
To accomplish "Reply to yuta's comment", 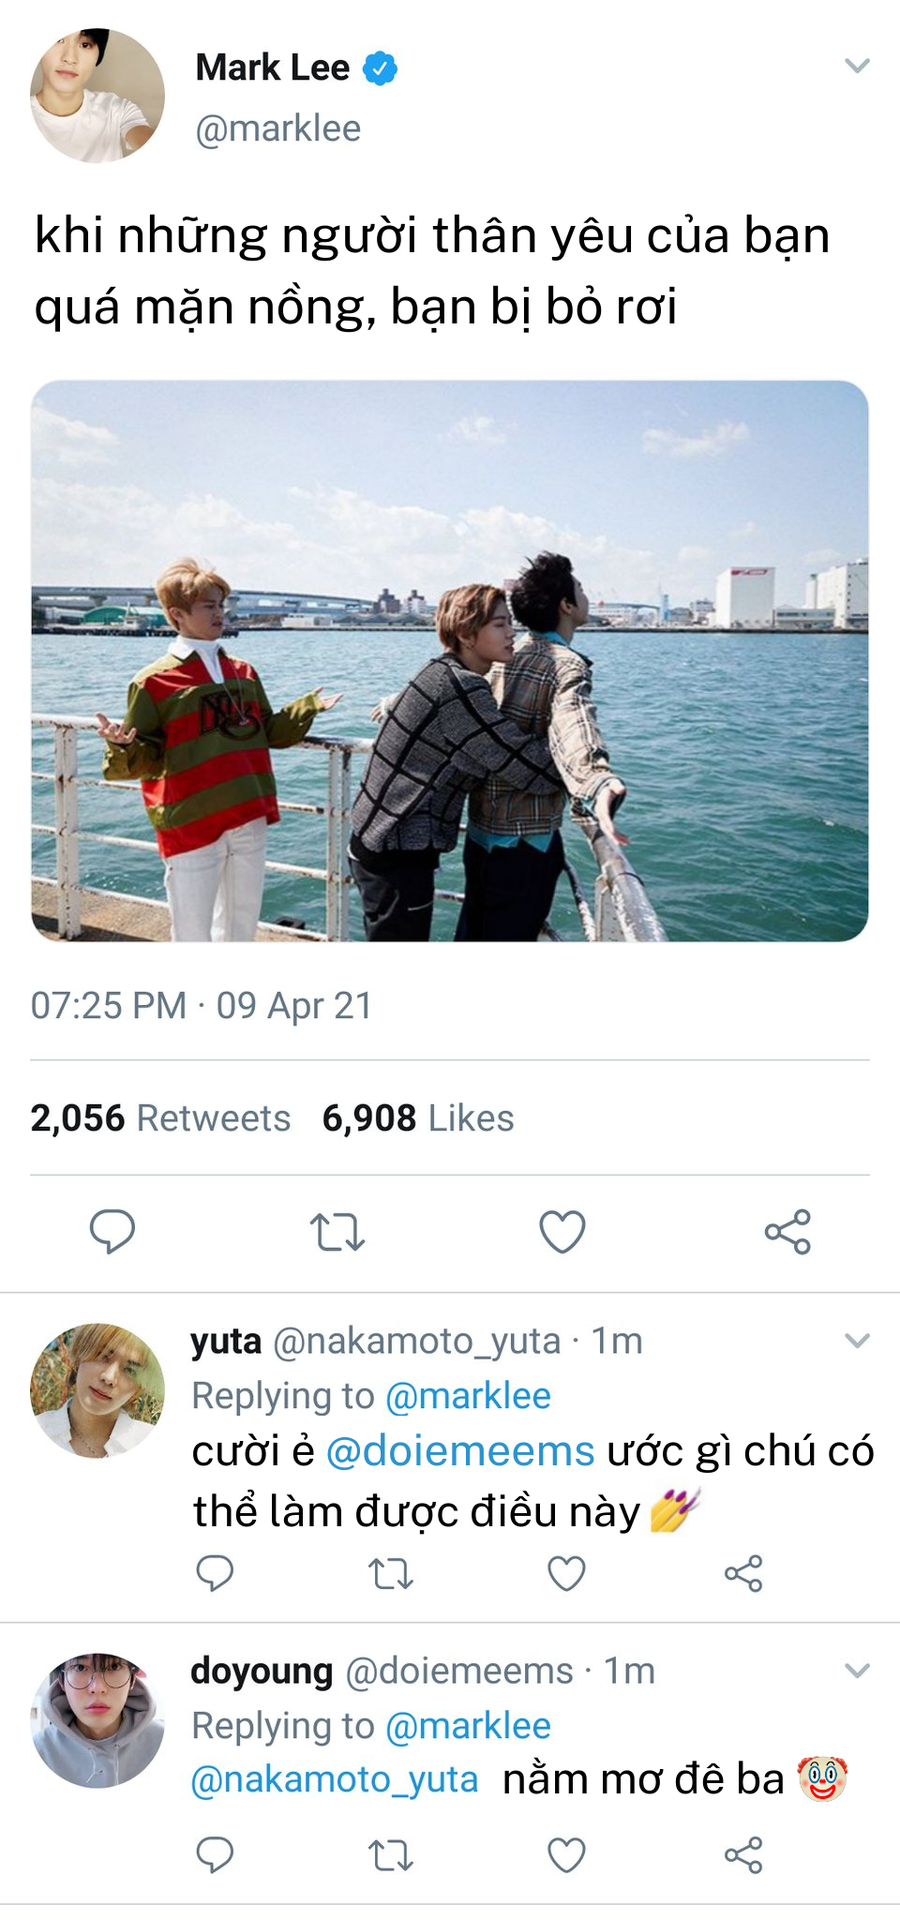I will [214, 1573].
